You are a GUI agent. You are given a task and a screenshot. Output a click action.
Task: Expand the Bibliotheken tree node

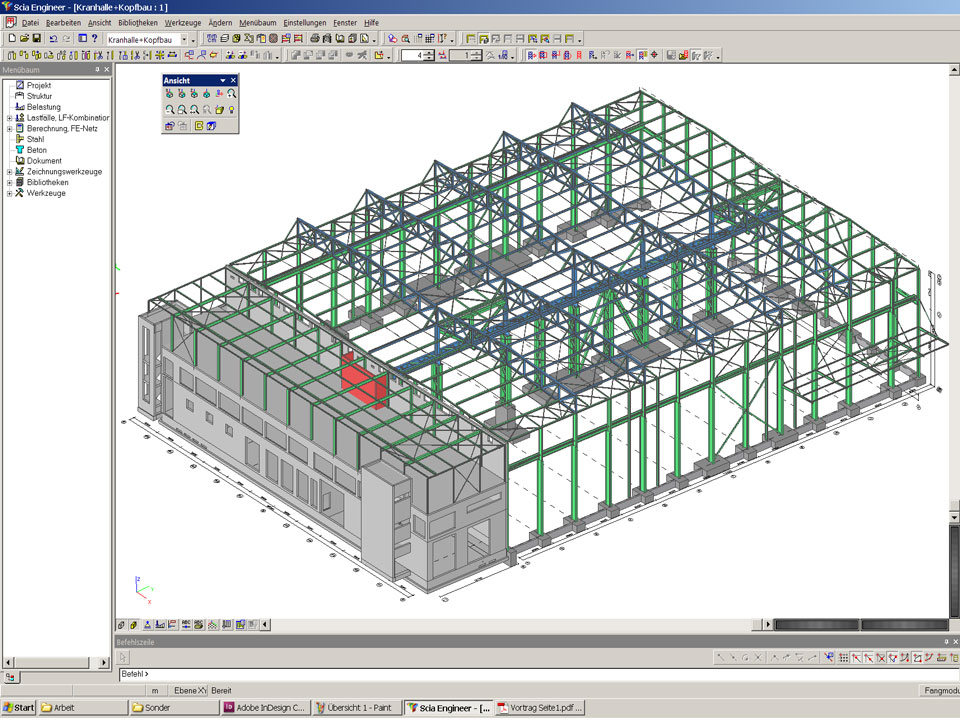(9, 183)
